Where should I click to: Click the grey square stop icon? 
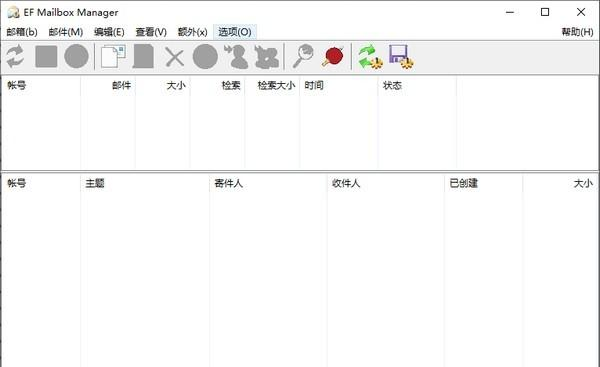click(46, 57)
